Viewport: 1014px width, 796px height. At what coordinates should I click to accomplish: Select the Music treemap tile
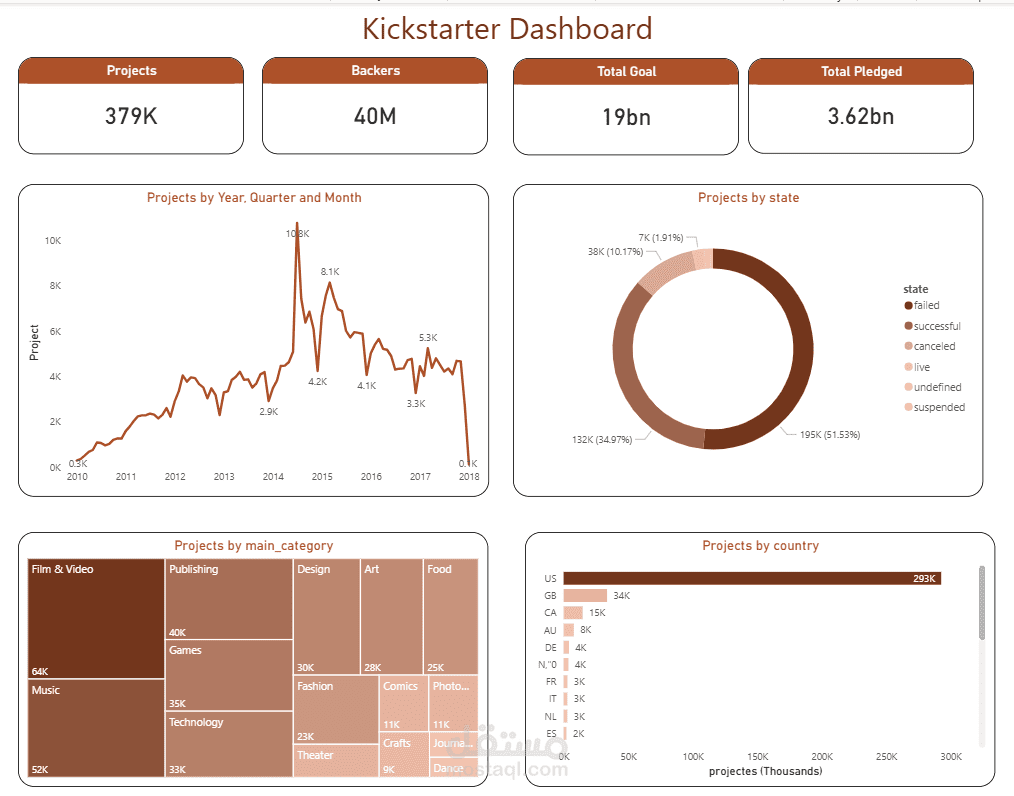(96, 727)
